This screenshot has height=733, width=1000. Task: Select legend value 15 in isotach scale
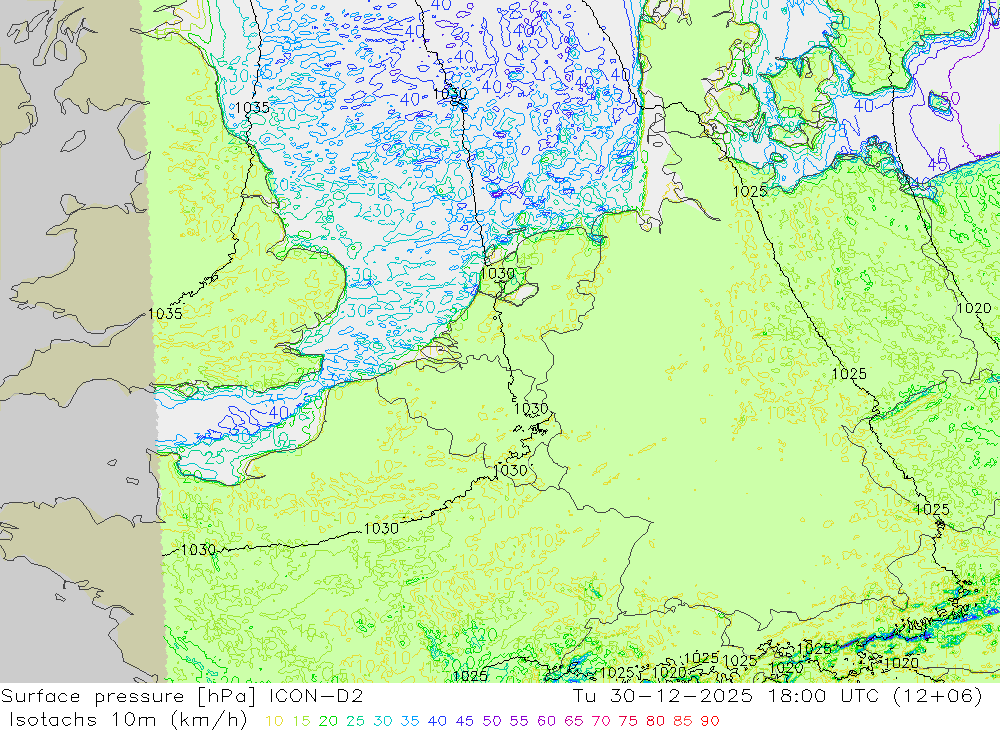coord(301,721)
